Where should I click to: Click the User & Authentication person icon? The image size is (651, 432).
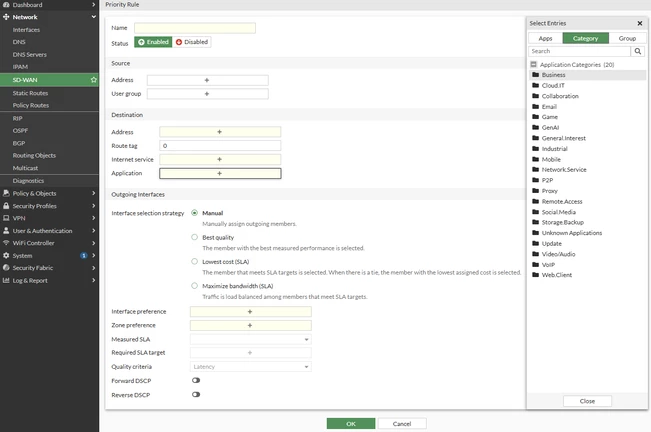point(6,230)
